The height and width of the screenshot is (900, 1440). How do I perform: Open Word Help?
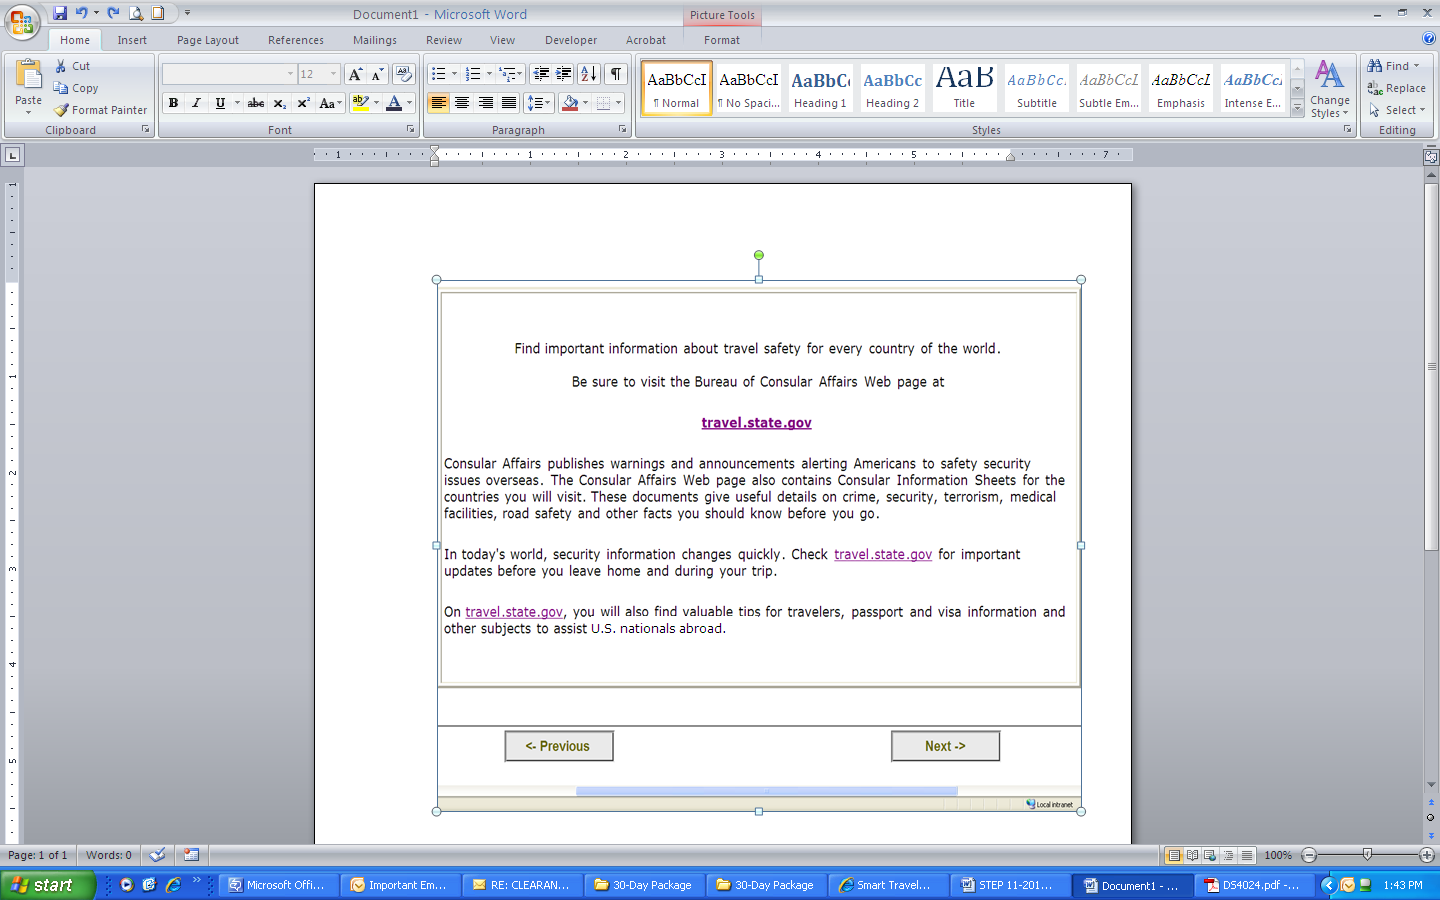click(1429, 39)
